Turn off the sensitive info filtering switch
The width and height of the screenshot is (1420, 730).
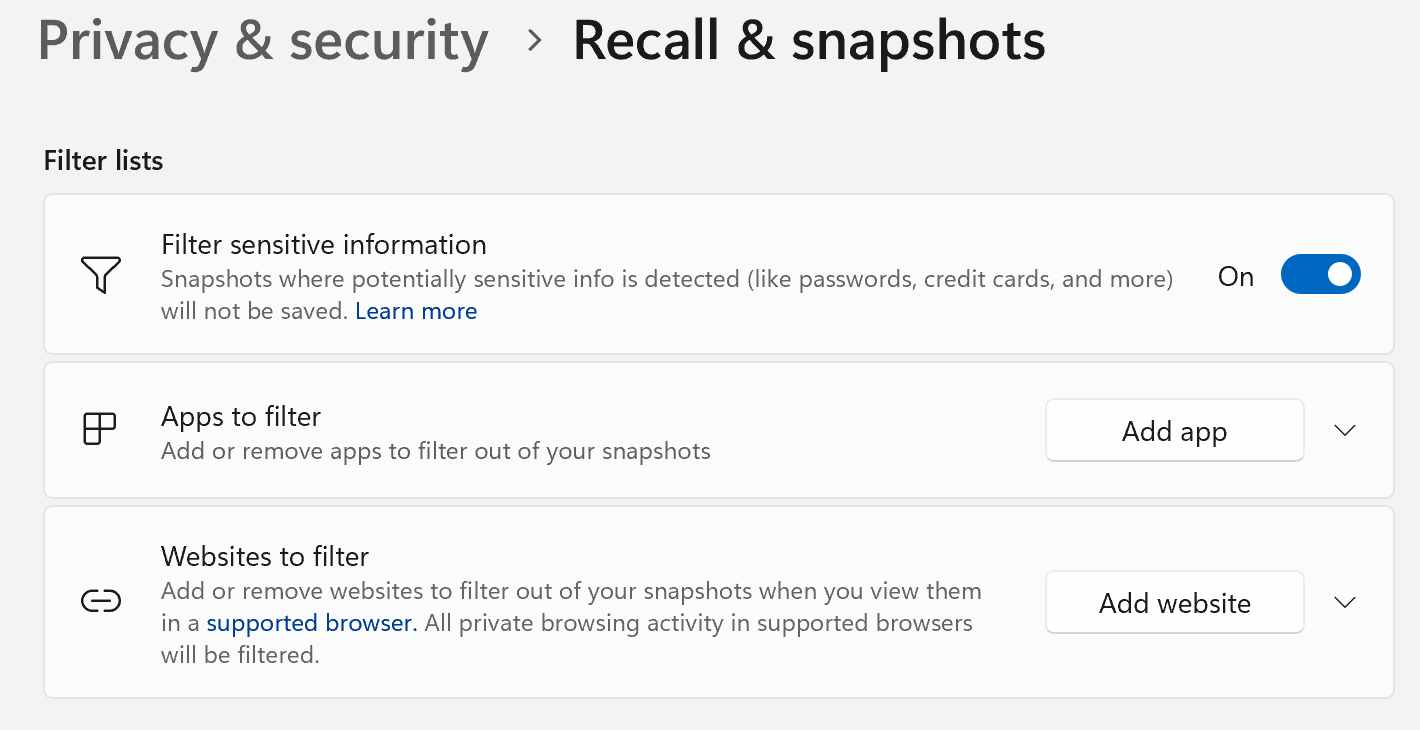[x=1320, y=274]
